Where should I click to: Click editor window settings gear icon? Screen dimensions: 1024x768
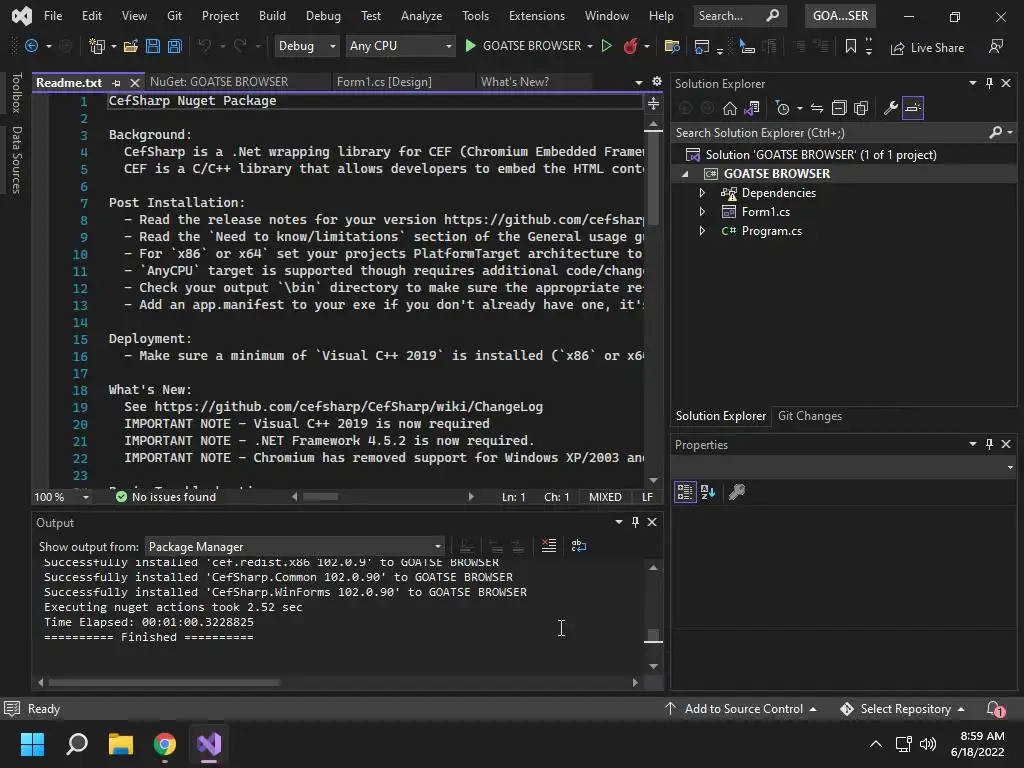click(656, 82)
